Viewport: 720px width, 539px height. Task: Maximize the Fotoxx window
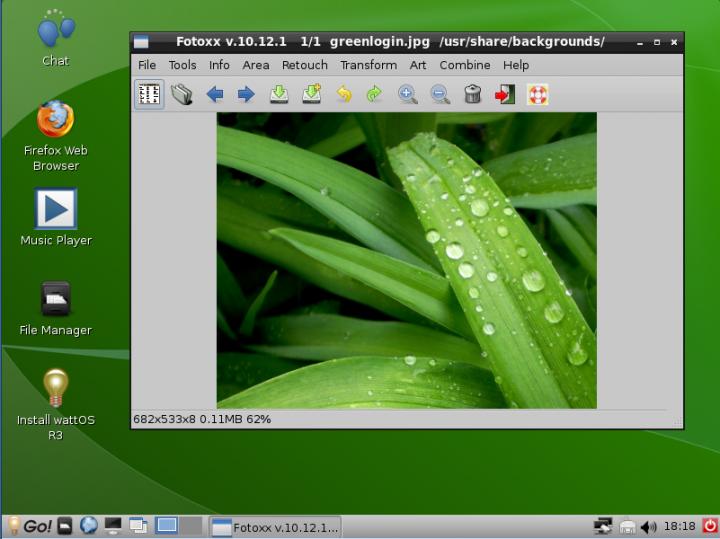[657, 42]
